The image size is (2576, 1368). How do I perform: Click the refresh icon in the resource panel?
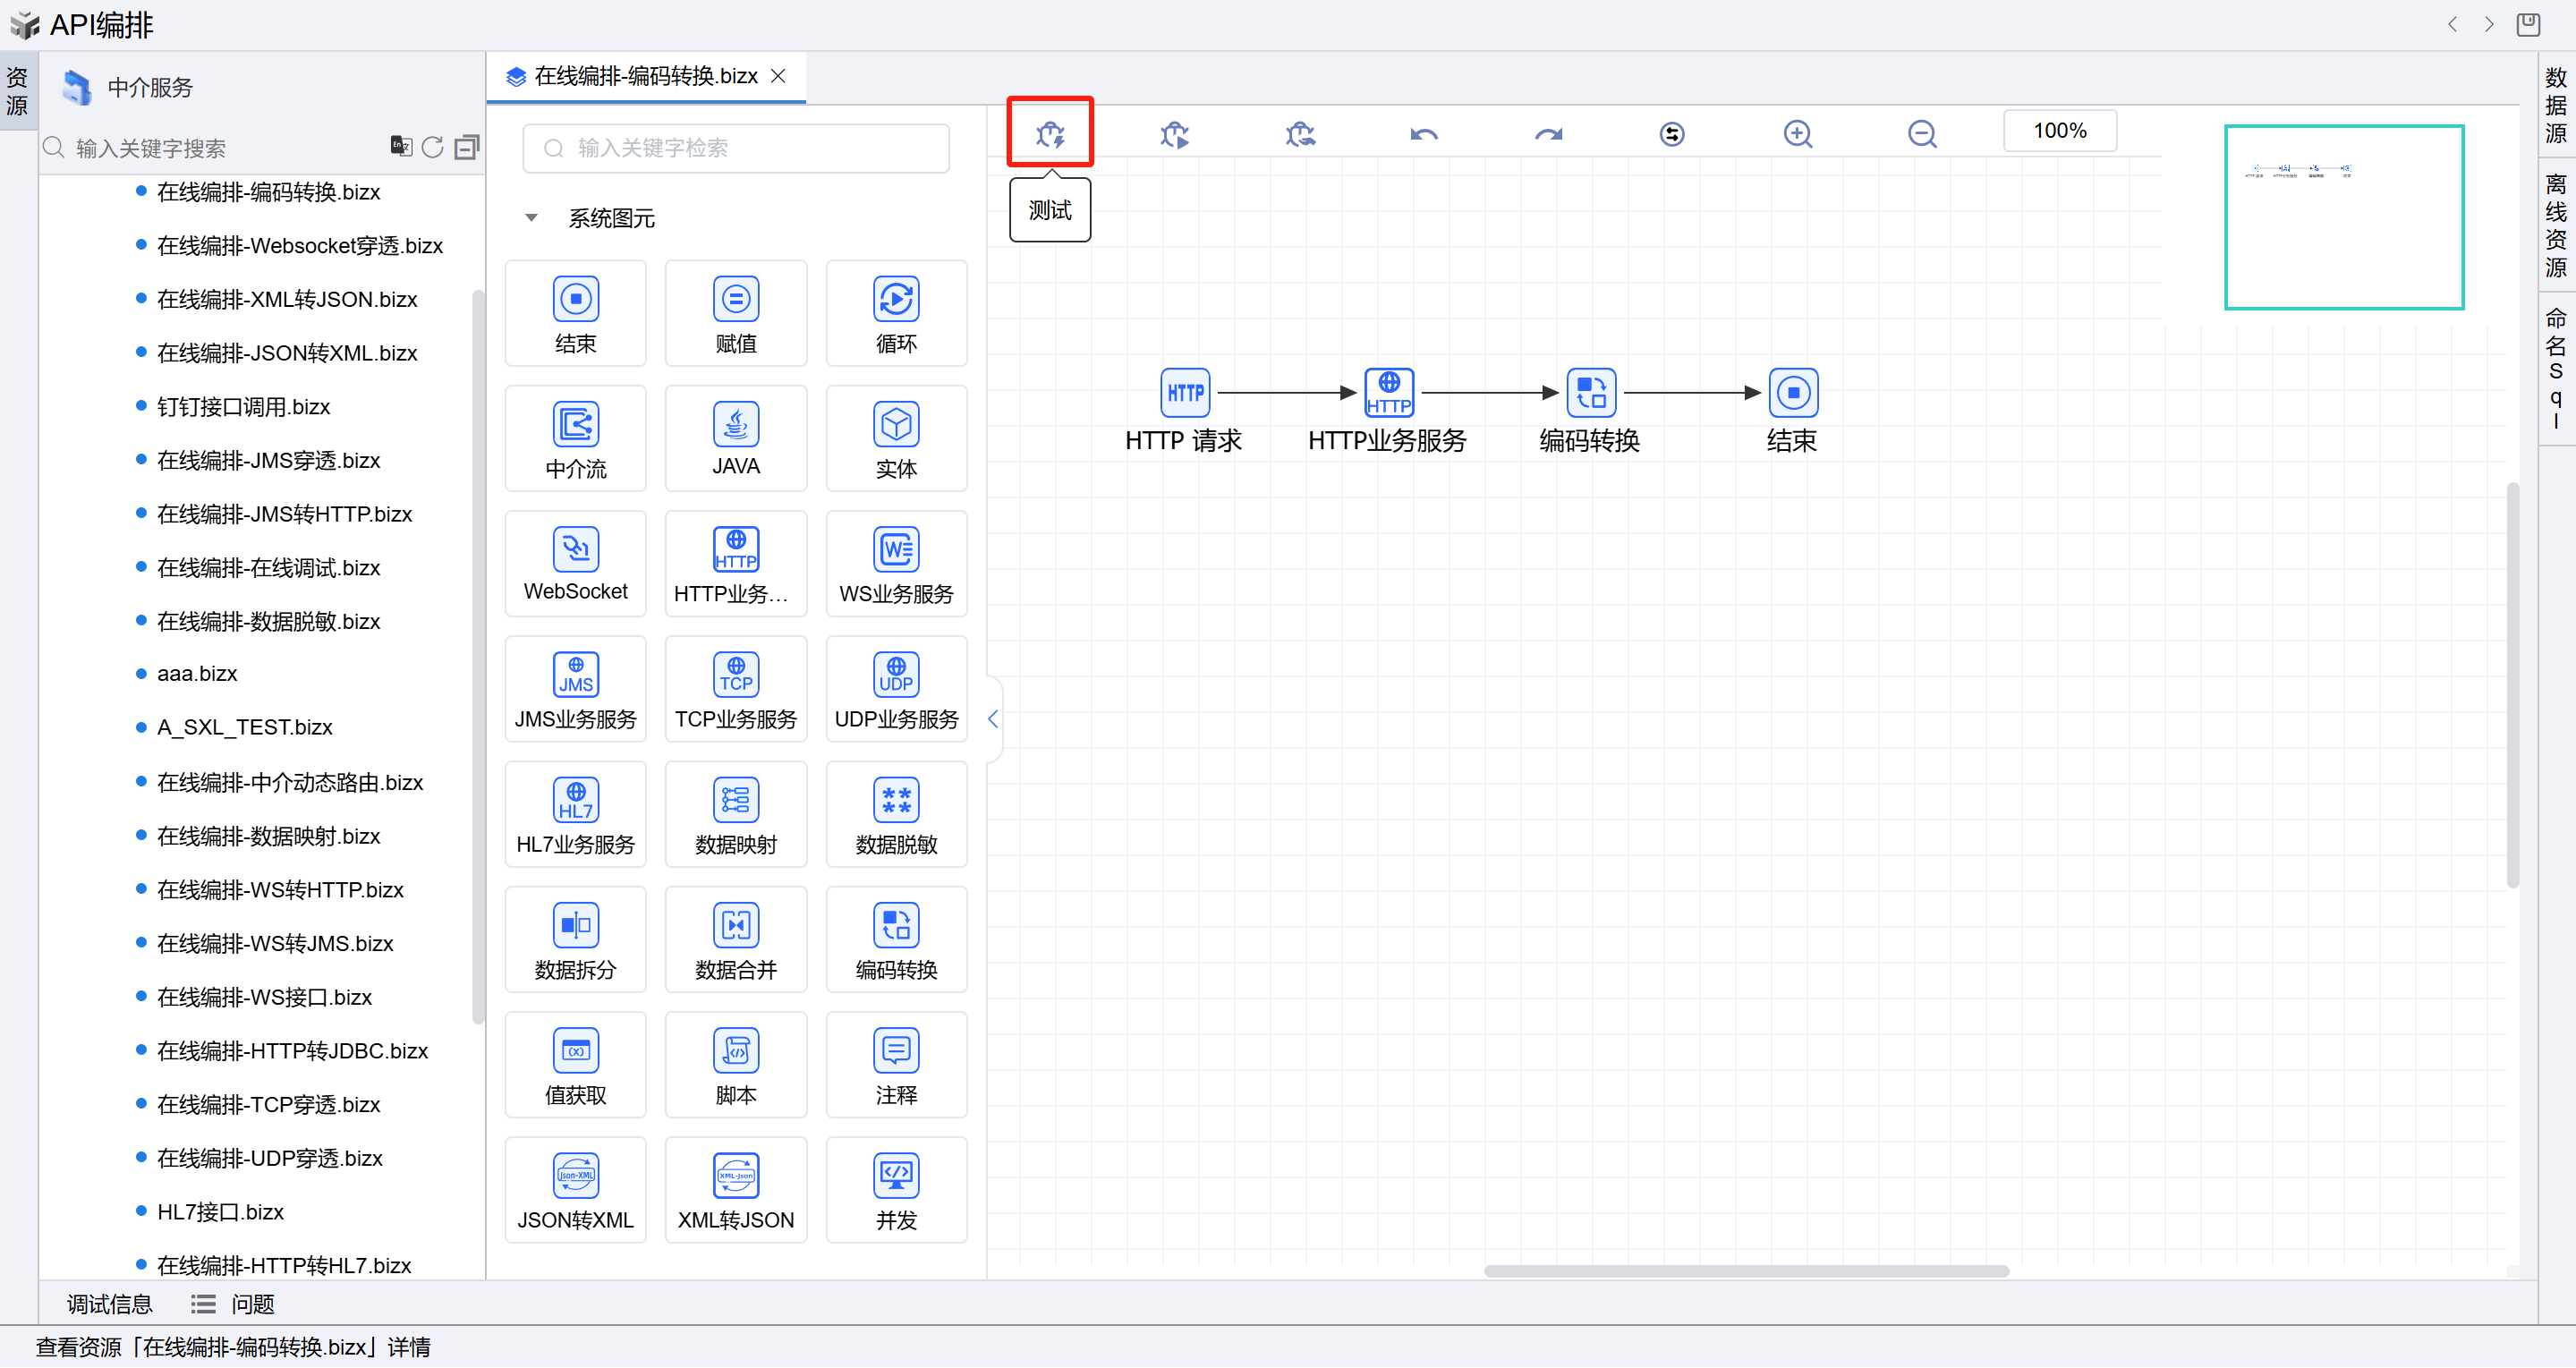(432, 148)
